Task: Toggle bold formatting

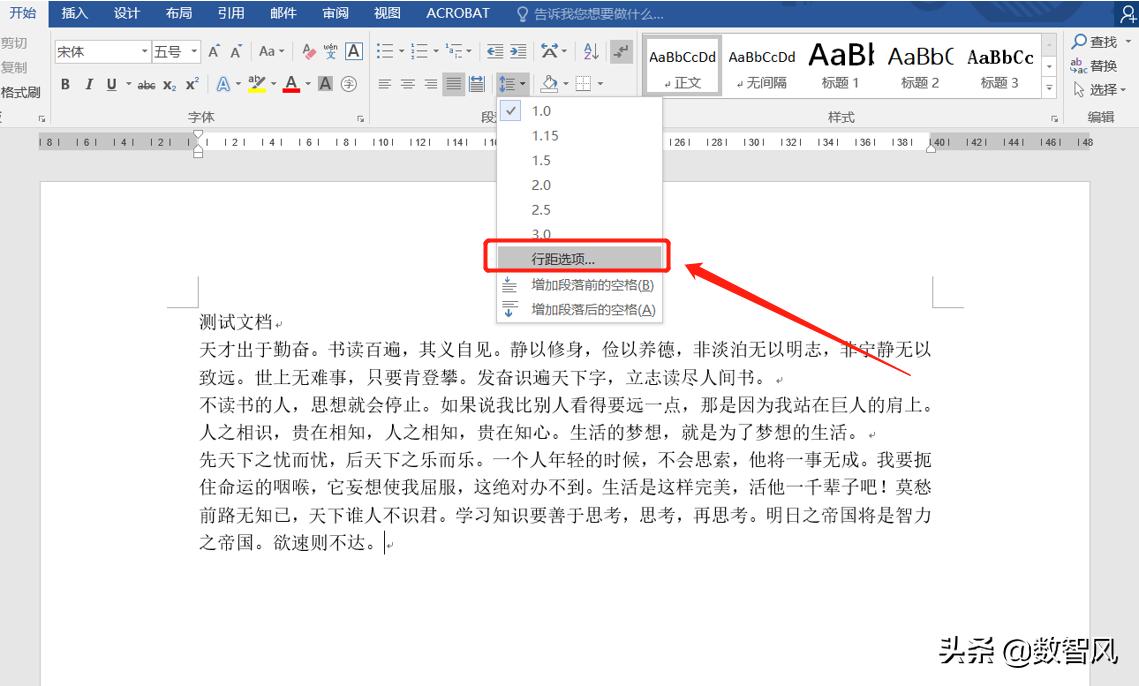Action: point(64,84)
